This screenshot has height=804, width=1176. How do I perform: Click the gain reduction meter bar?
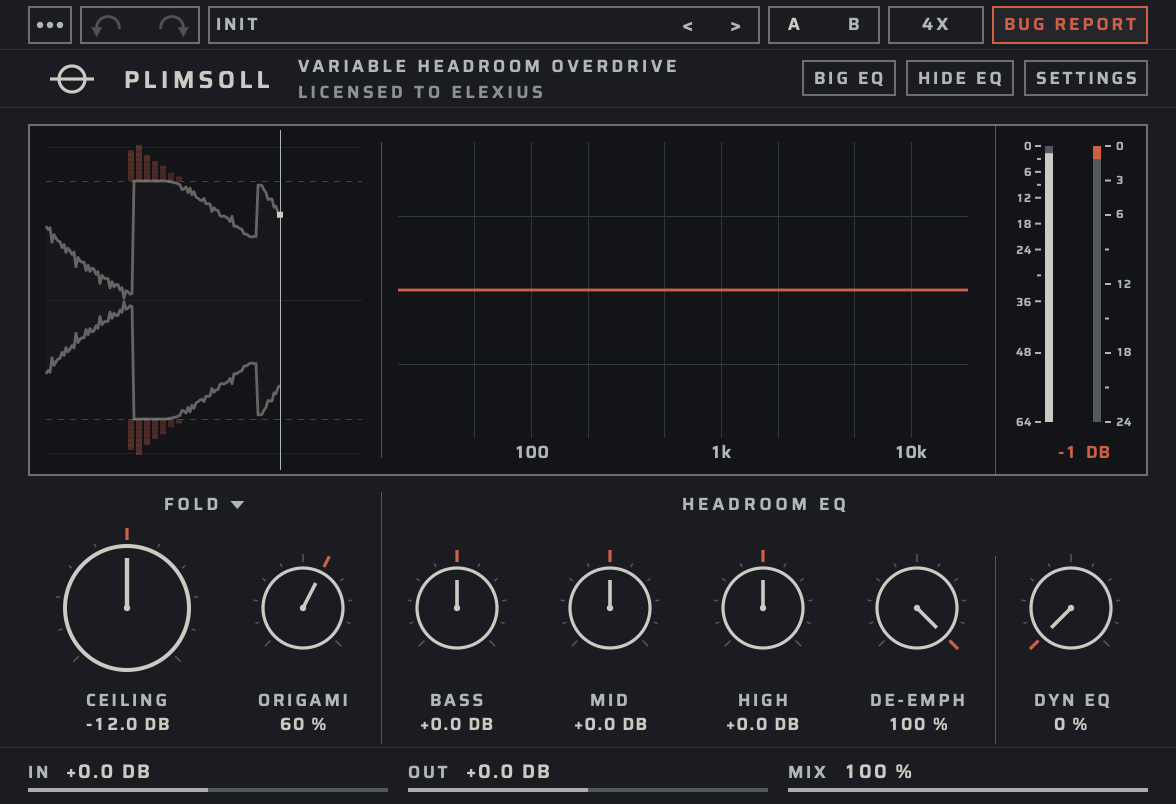tap(1096, 284)
